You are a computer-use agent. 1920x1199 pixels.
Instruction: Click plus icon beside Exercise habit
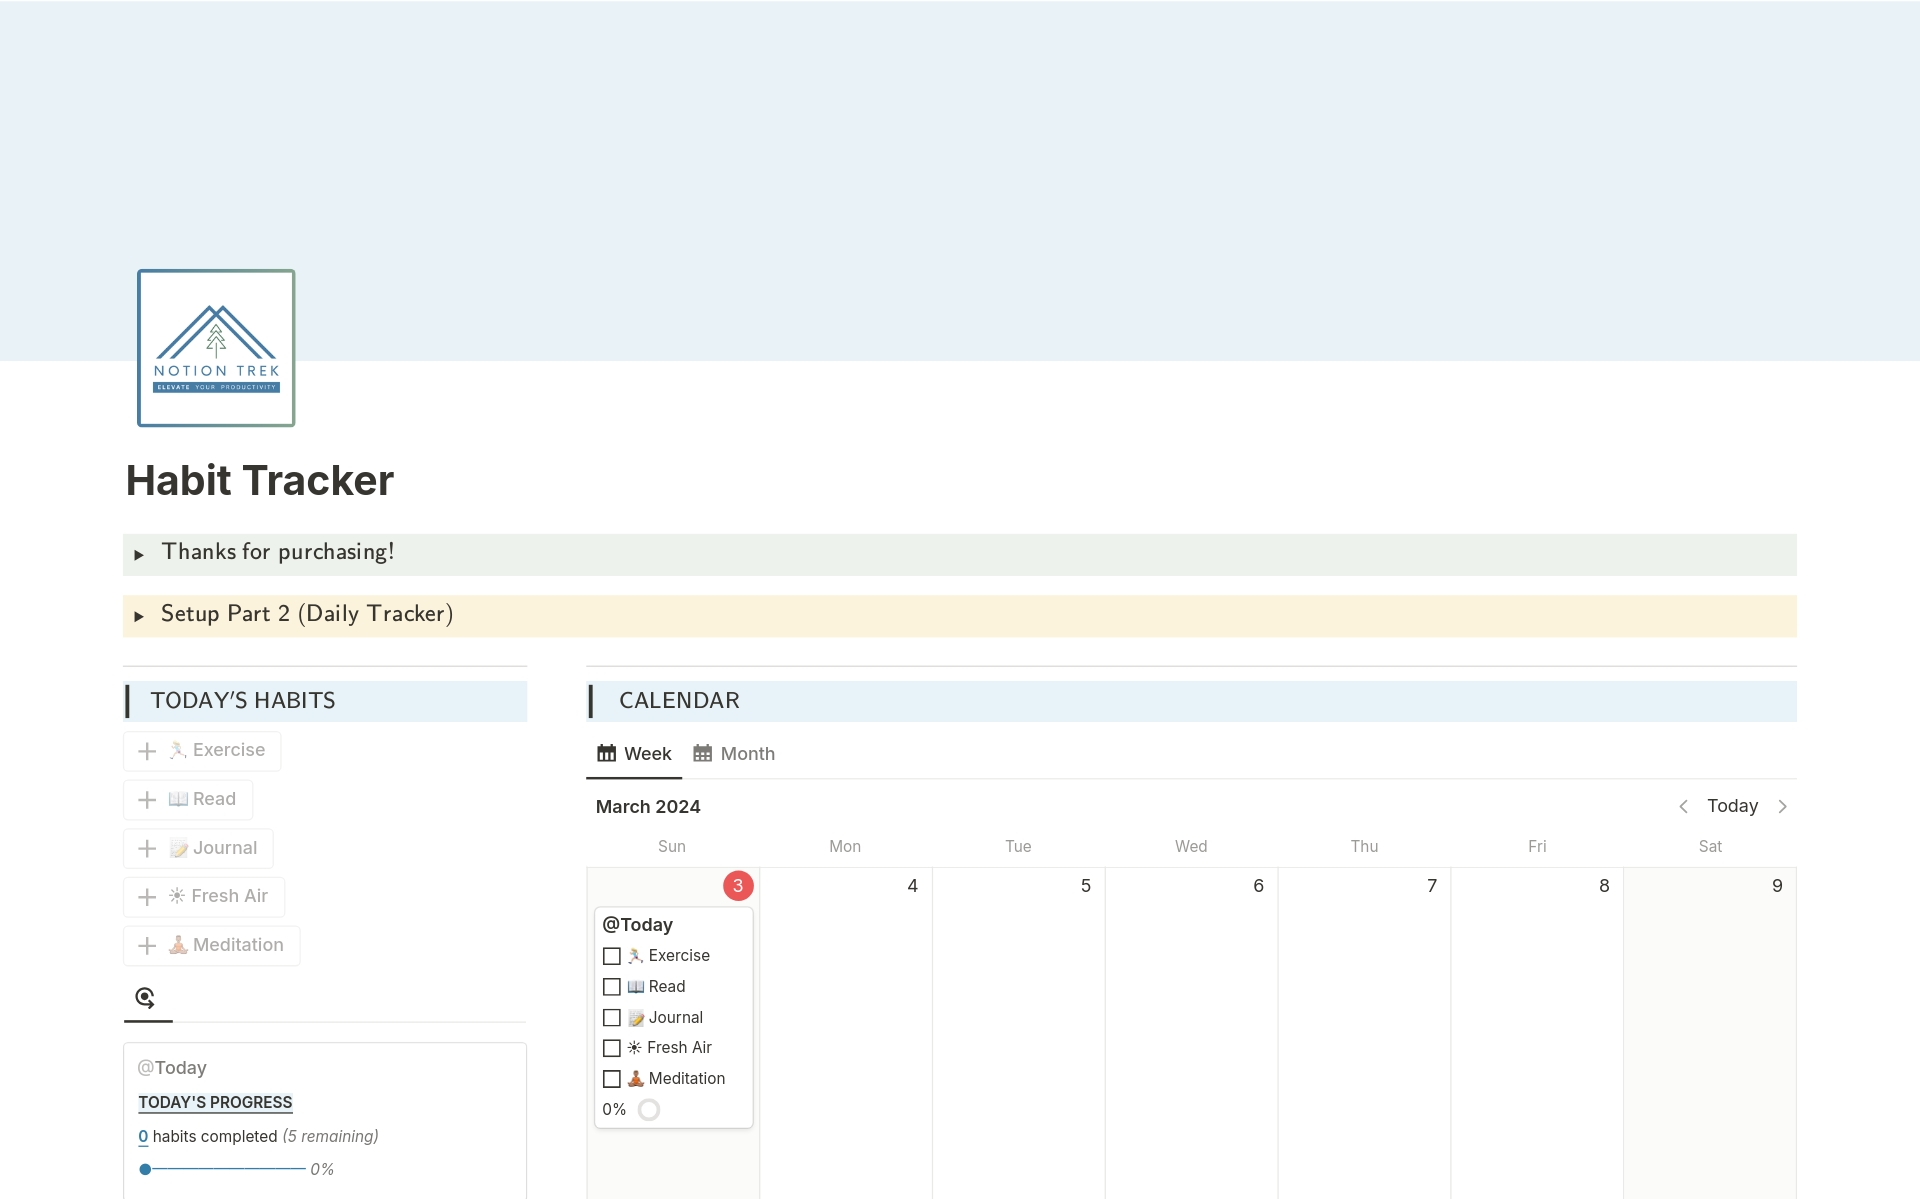tap(147, 751)
